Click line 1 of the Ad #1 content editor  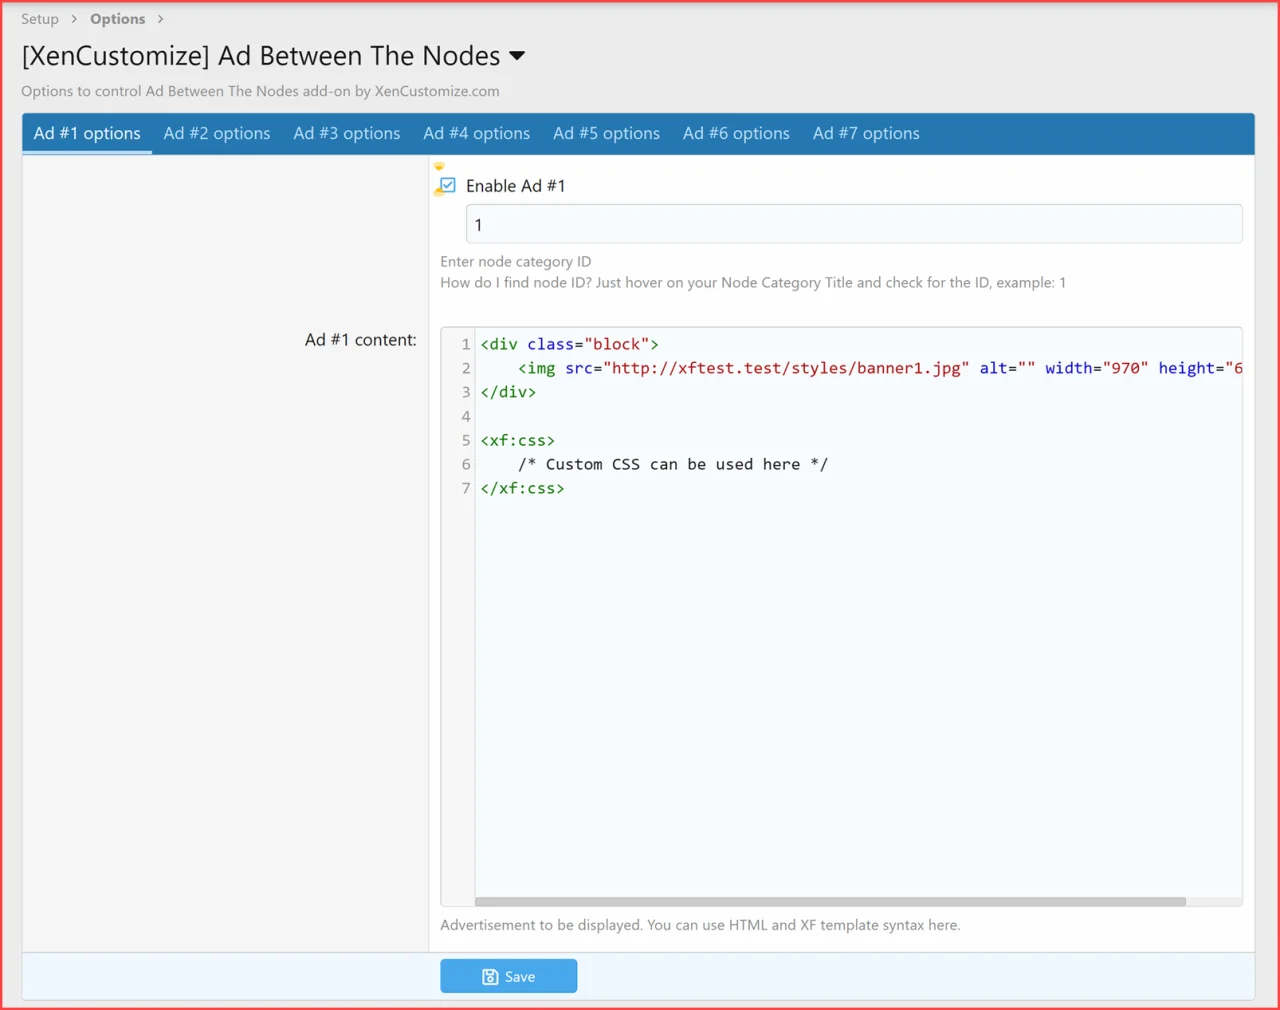tap(567, 343)
